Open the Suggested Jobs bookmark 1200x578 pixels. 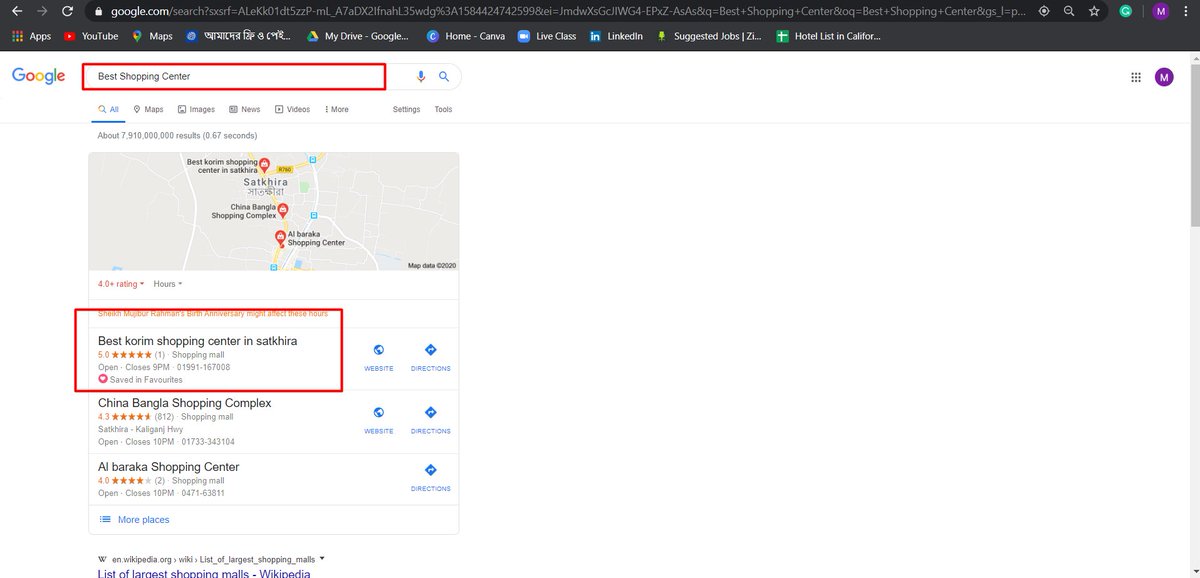tap(711, 36)
